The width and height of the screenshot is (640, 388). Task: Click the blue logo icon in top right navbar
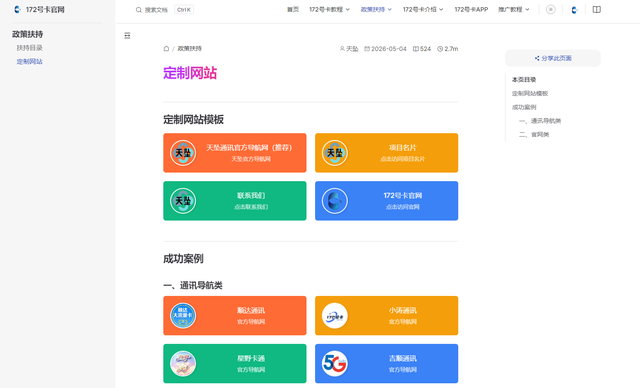point(574,10)
